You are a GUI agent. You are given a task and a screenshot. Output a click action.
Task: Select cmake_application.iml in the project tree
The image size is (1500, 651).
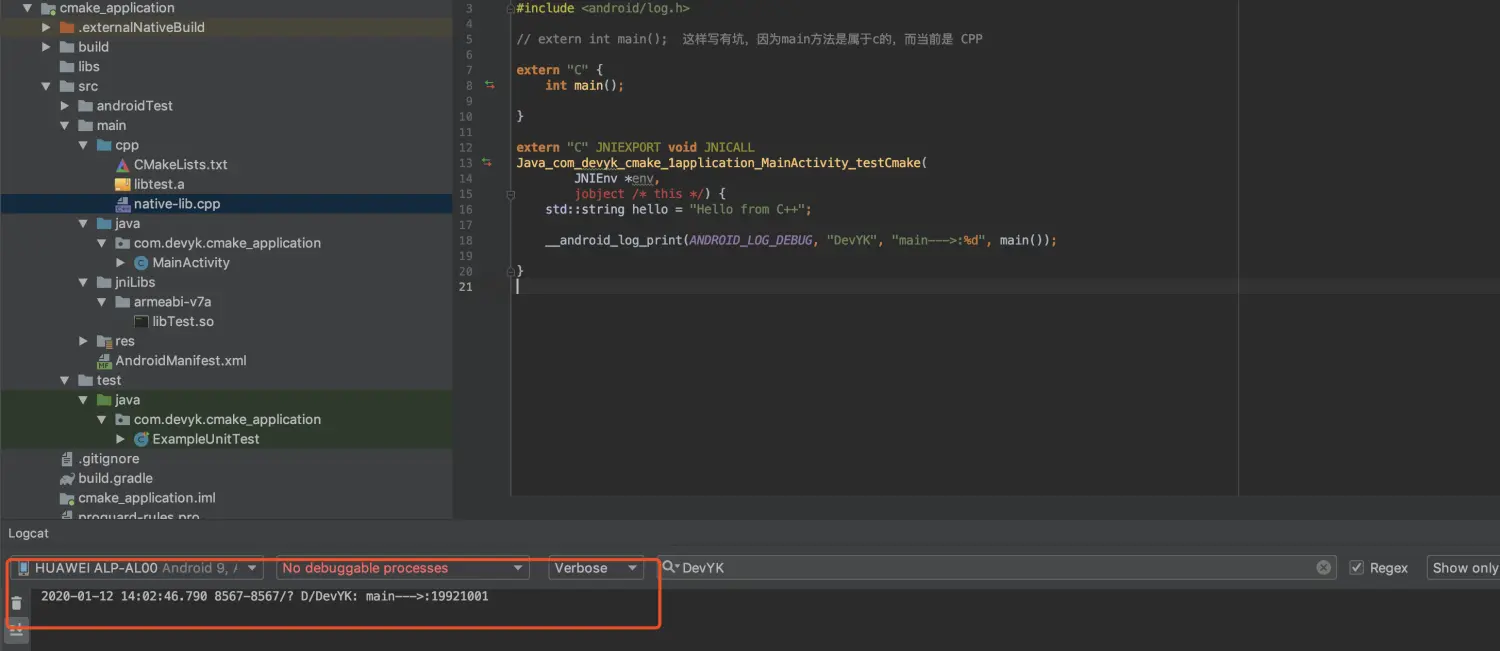coord(147,498)
